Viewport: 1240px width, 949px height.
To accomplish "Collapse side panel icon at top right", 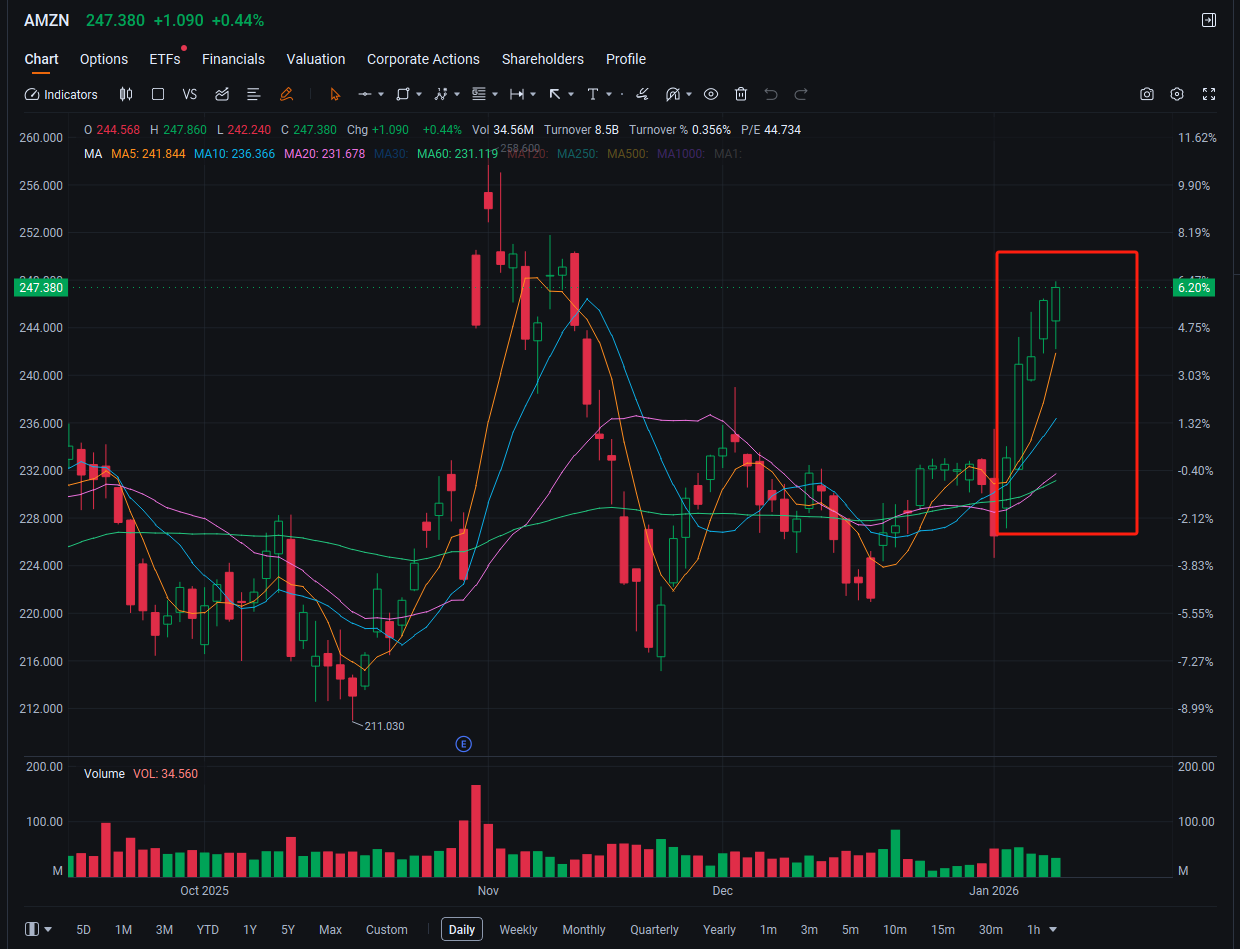I will point(1208,20).
